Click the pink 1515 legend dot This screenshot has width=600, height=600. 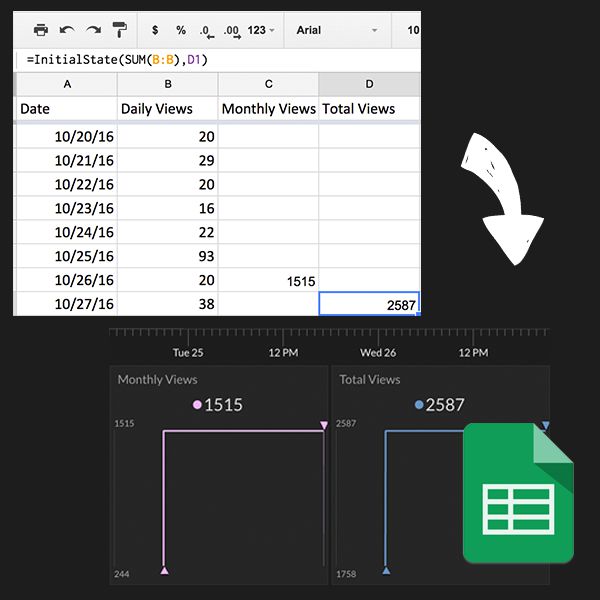[x=197, y=404]
